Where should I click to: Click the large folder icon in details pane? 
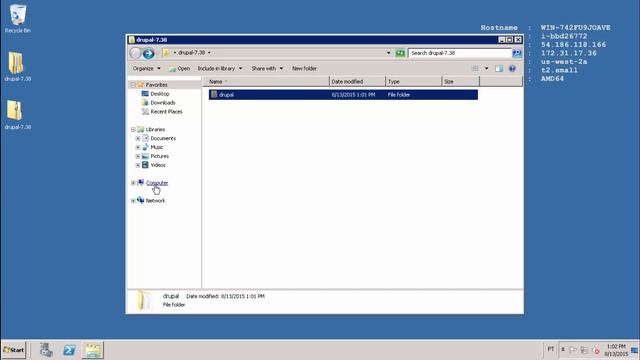[x=144, y=301]
